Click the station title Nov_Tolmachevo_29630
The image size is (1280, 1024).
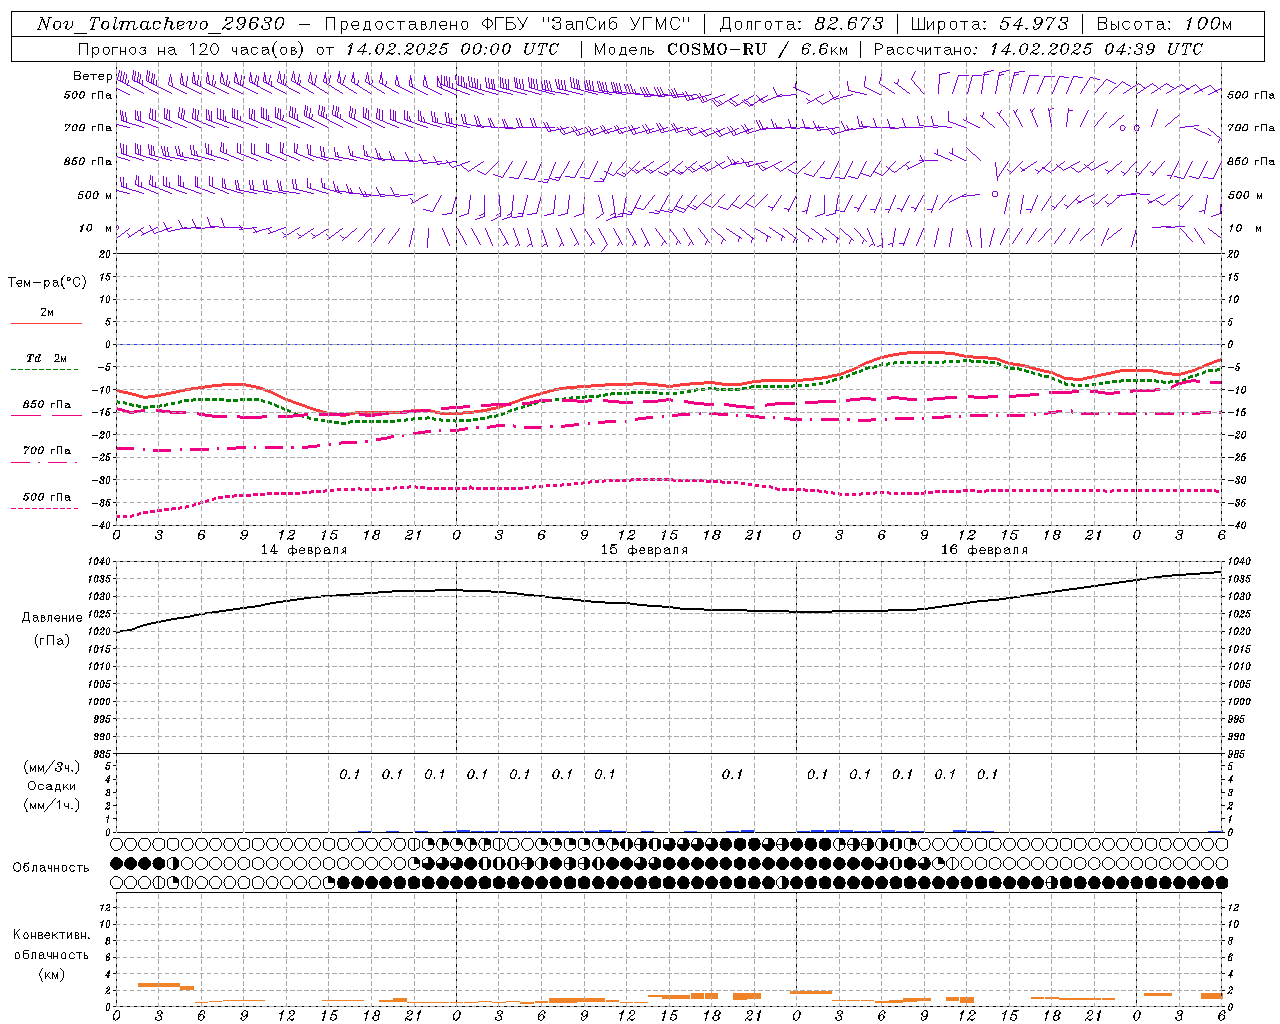pos(161,24)
